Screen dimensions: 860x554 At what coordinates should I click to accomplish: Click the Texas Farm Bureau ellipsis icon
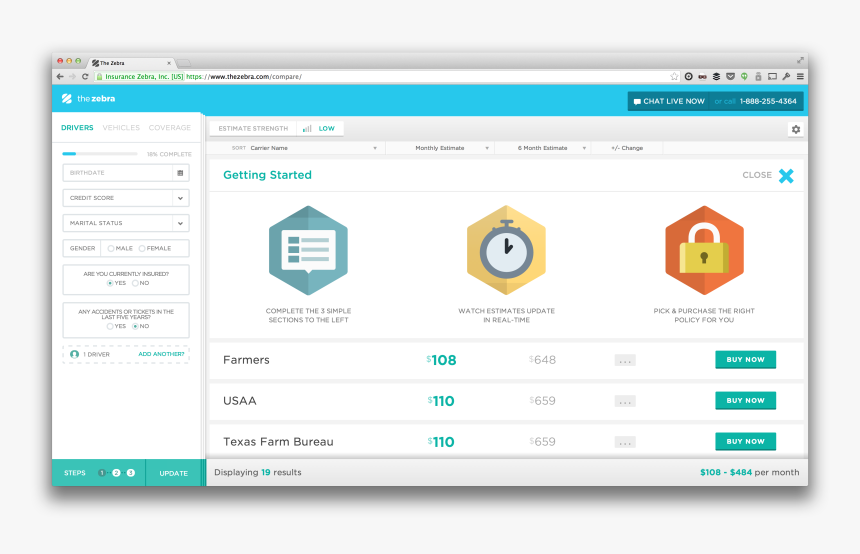625,442
